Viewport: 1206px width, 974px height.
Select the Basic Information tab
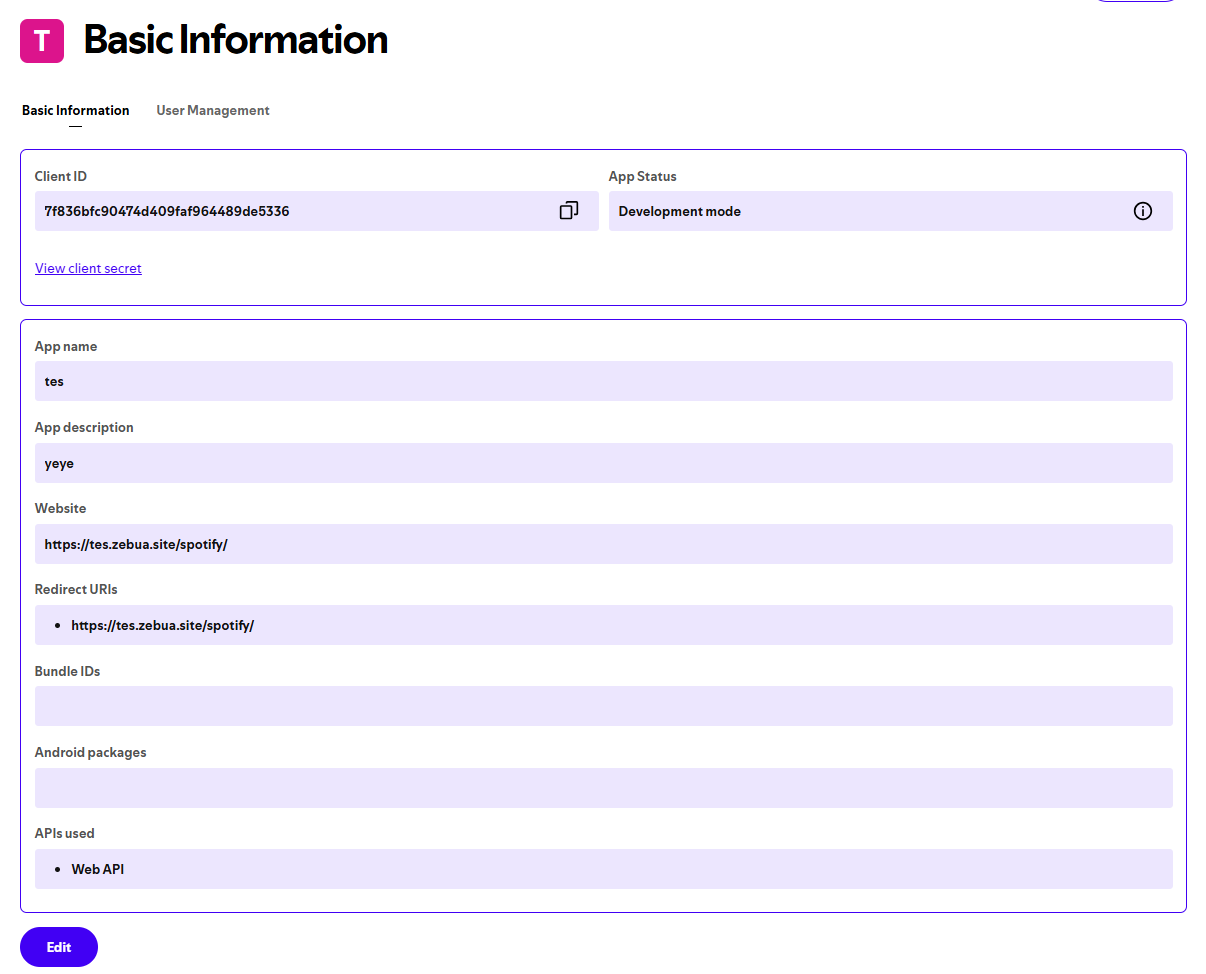(76, 111)
